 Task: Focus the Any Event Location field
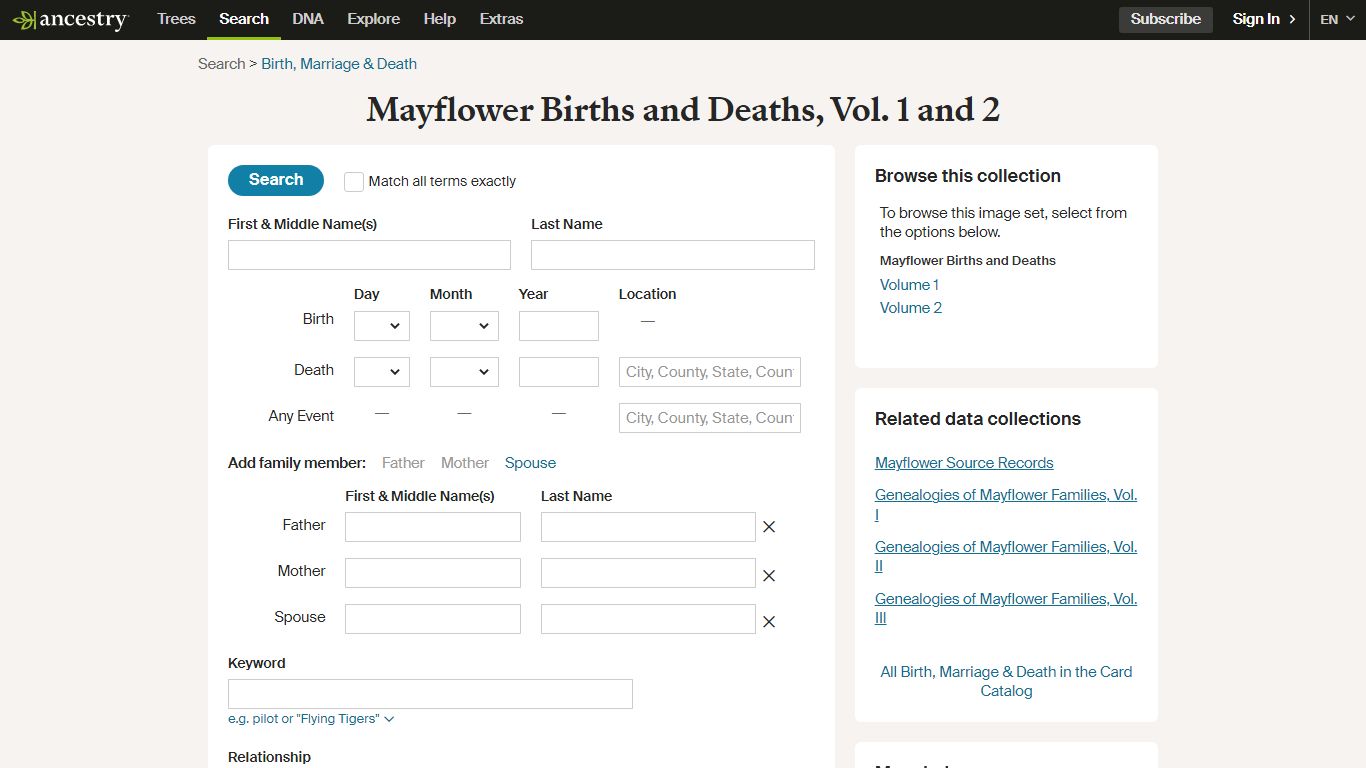(710, 418)
